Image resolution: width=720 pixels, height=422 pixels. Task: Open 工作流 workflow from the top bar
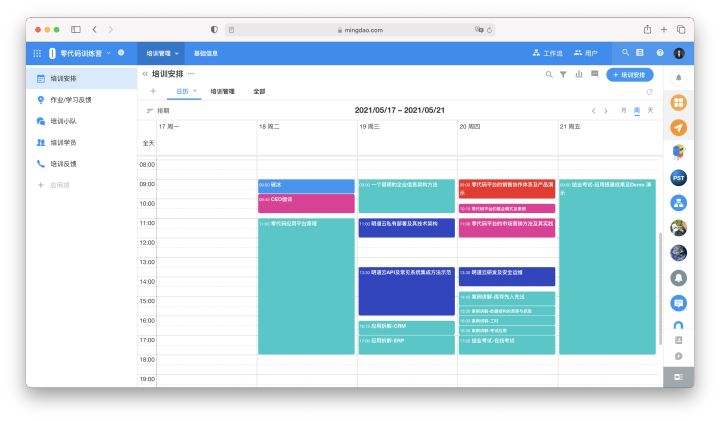point(547,53)
